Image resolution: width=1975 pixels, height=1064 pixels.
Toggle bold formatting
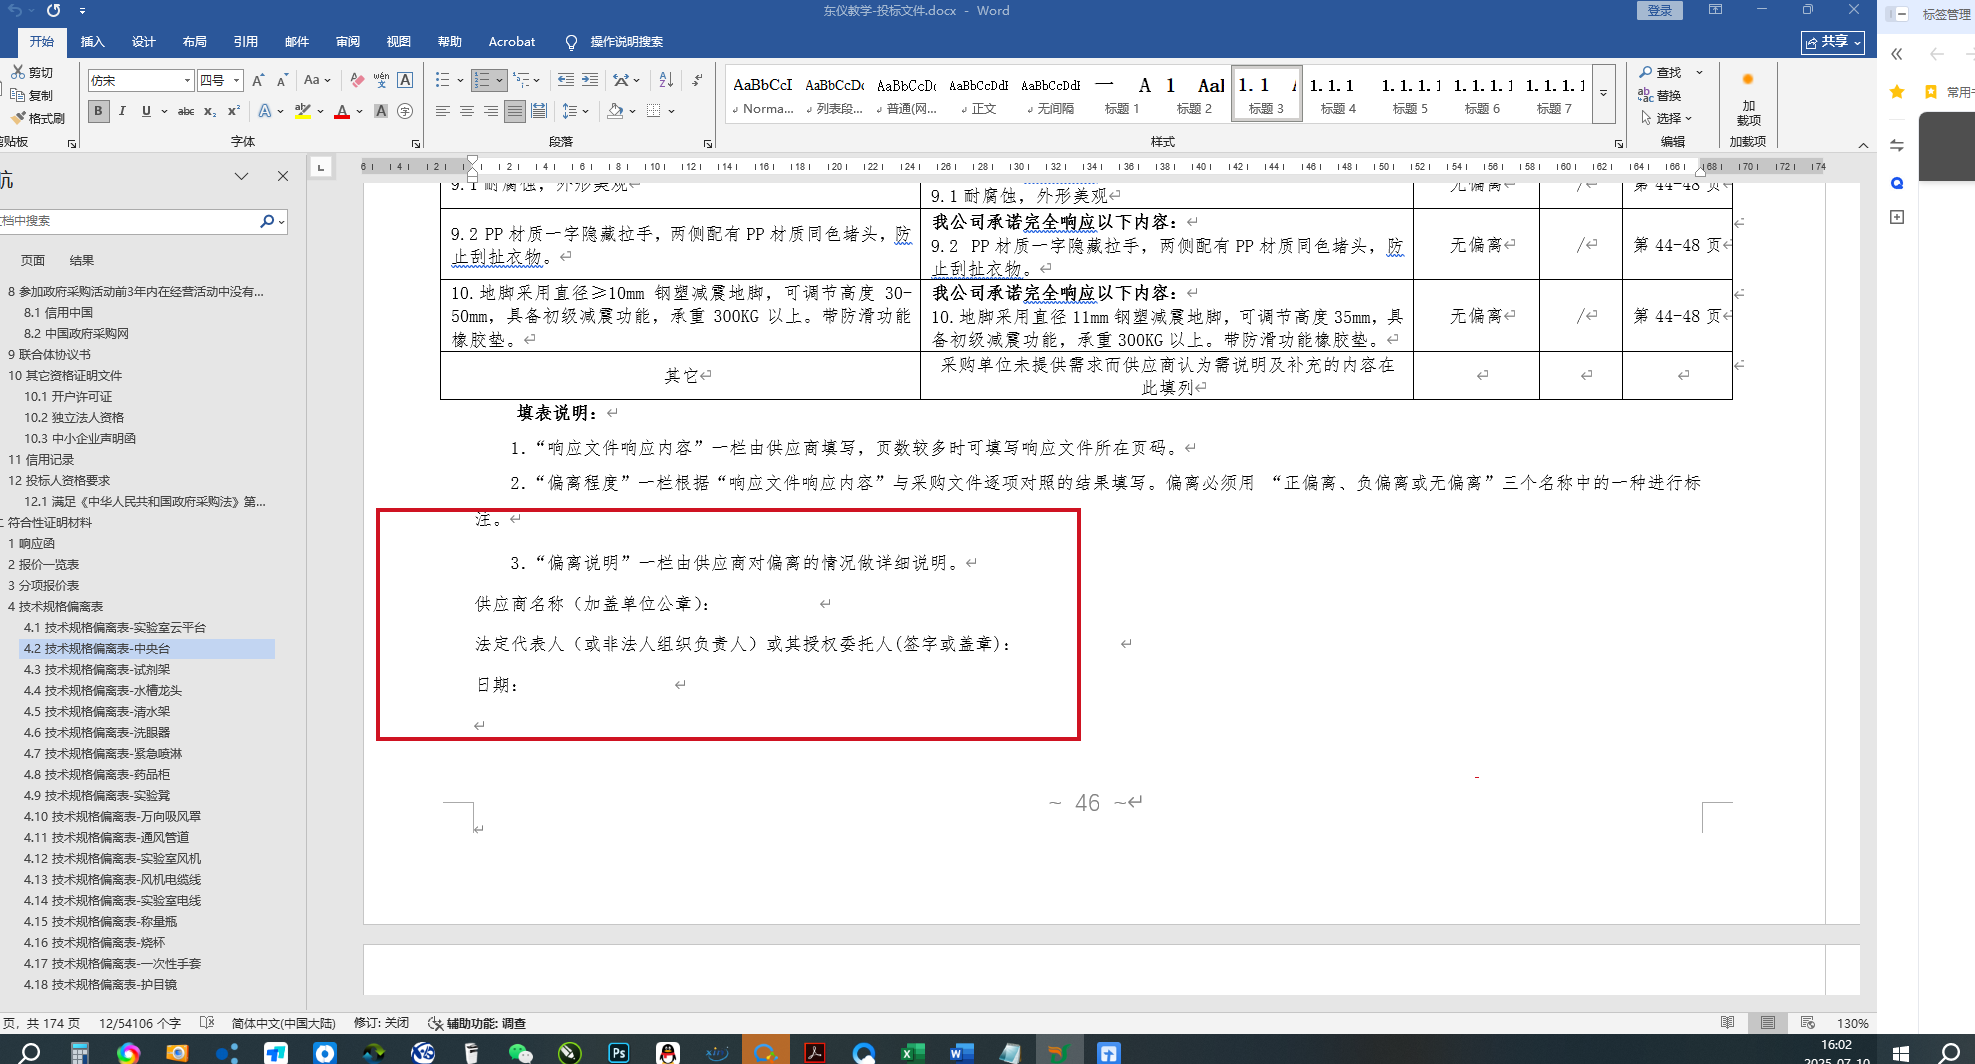[98, 111]
